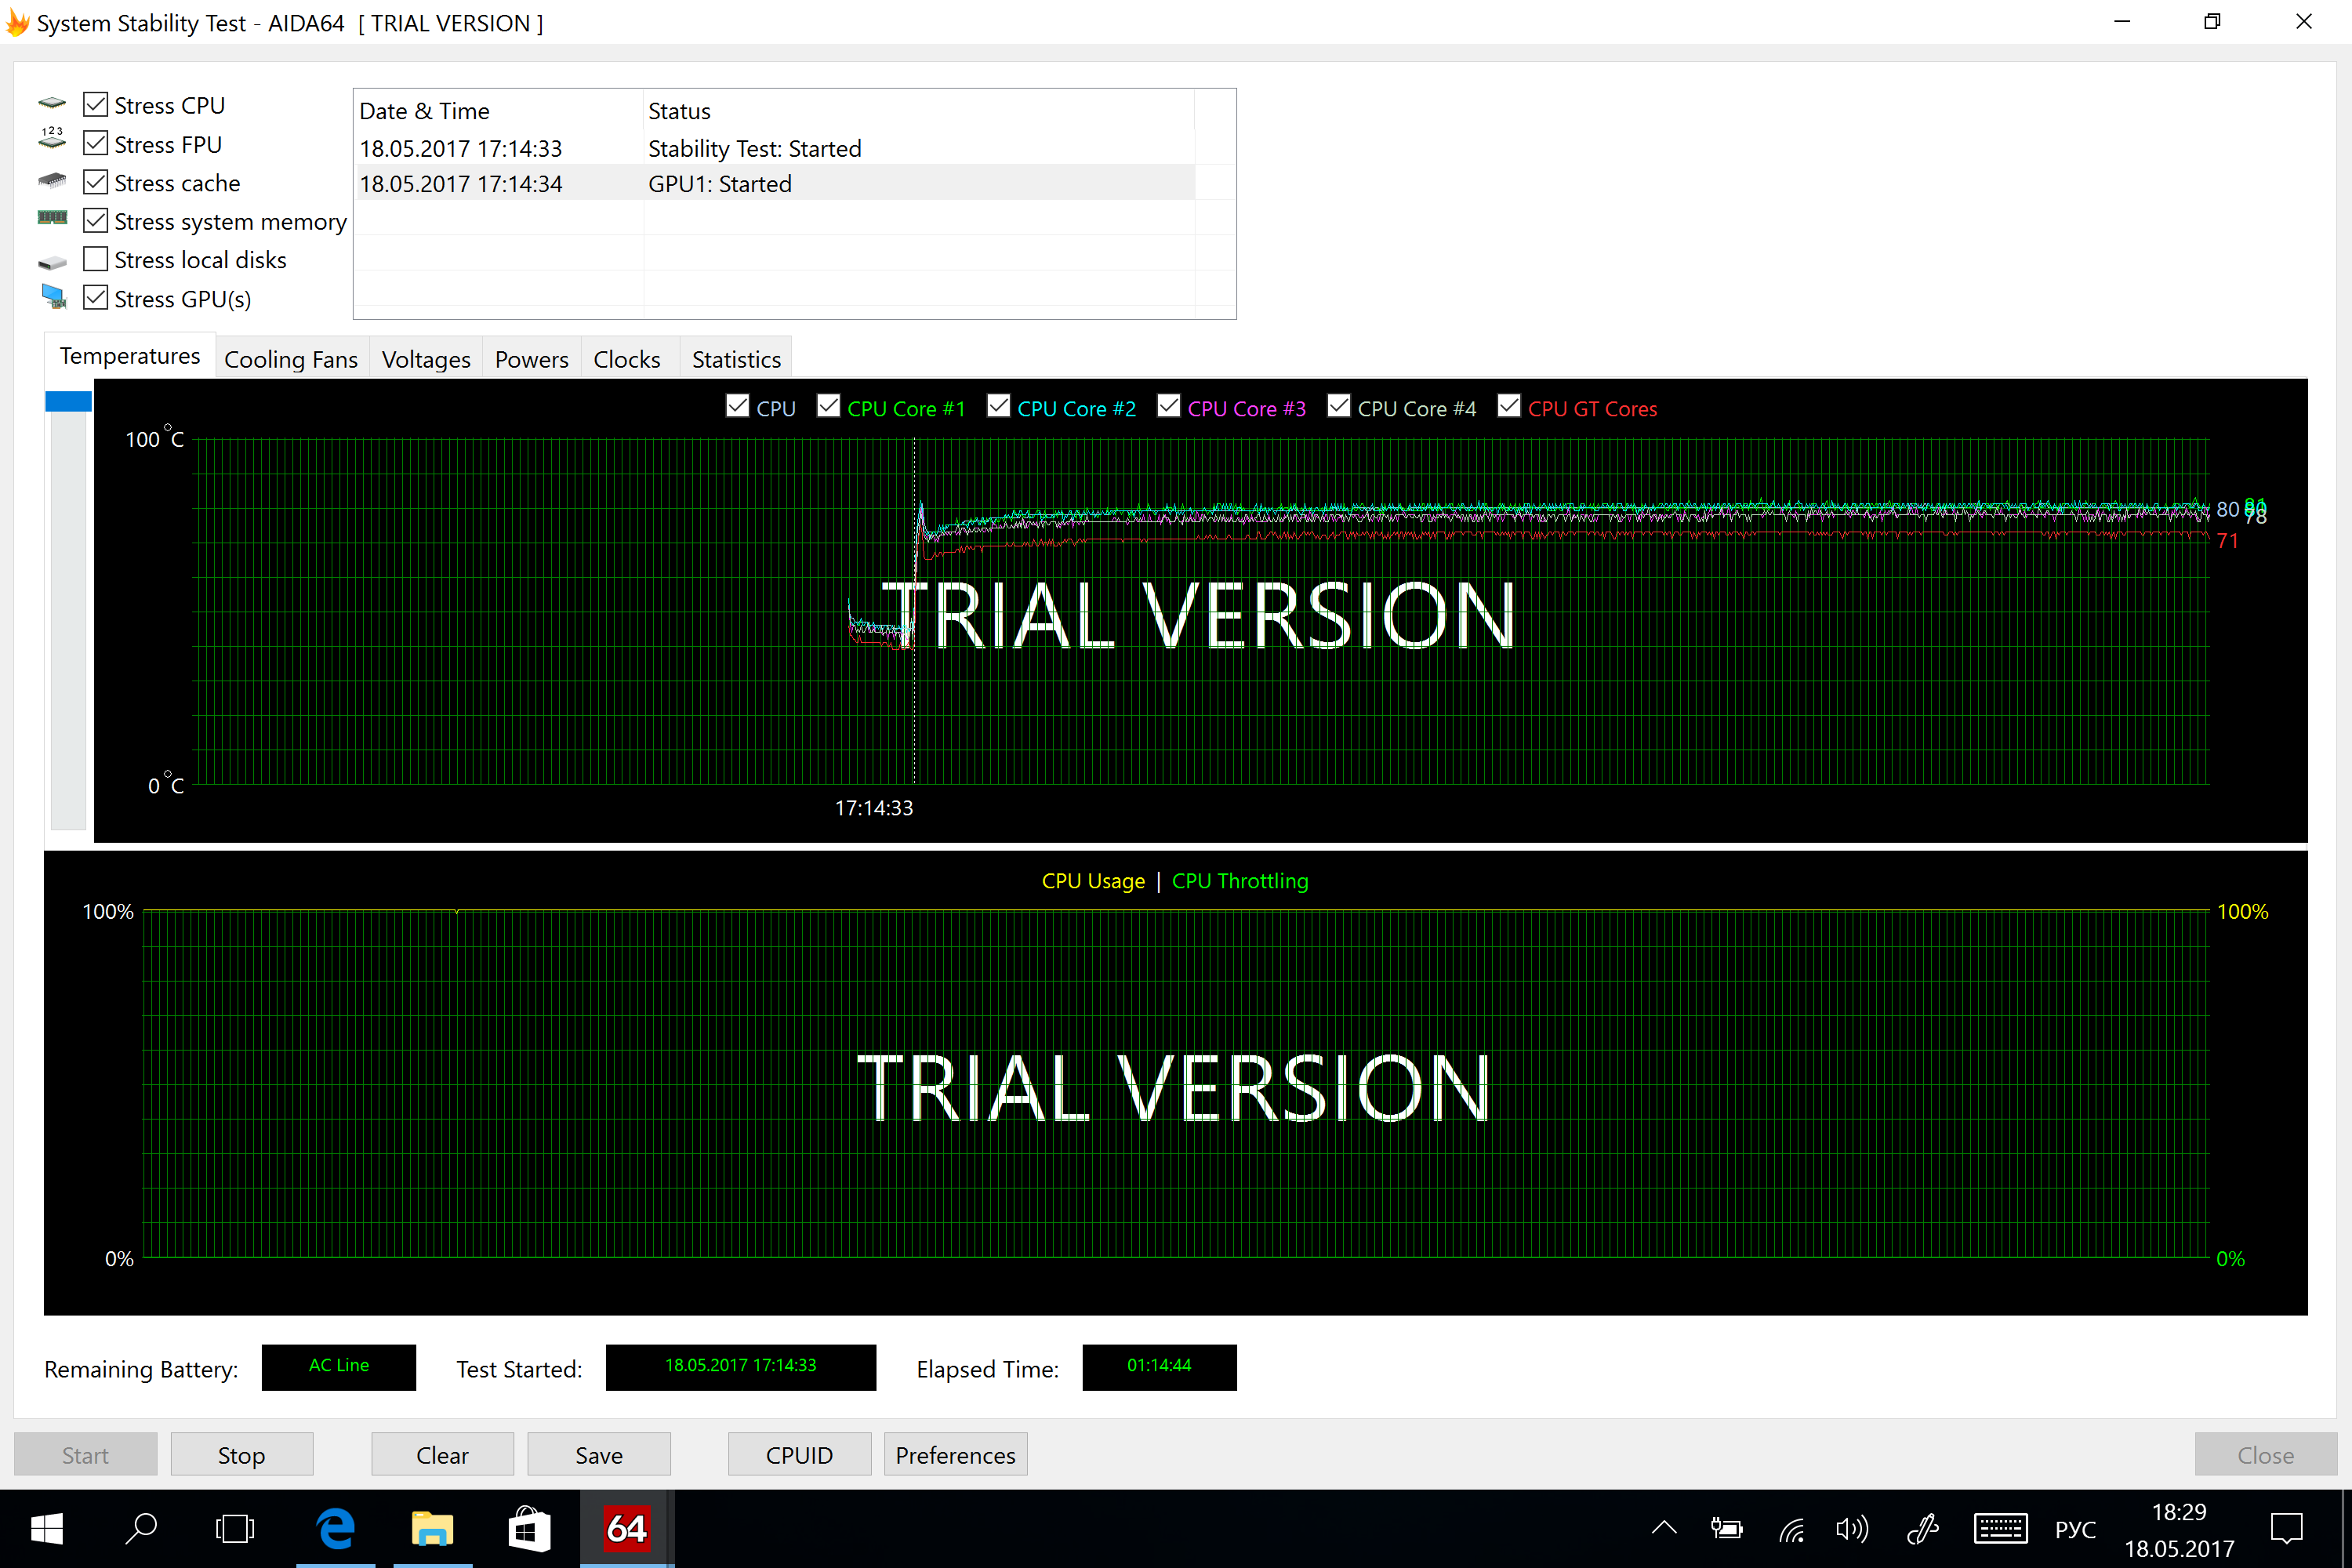Switch to the Statistics tab

click(737, 359)
